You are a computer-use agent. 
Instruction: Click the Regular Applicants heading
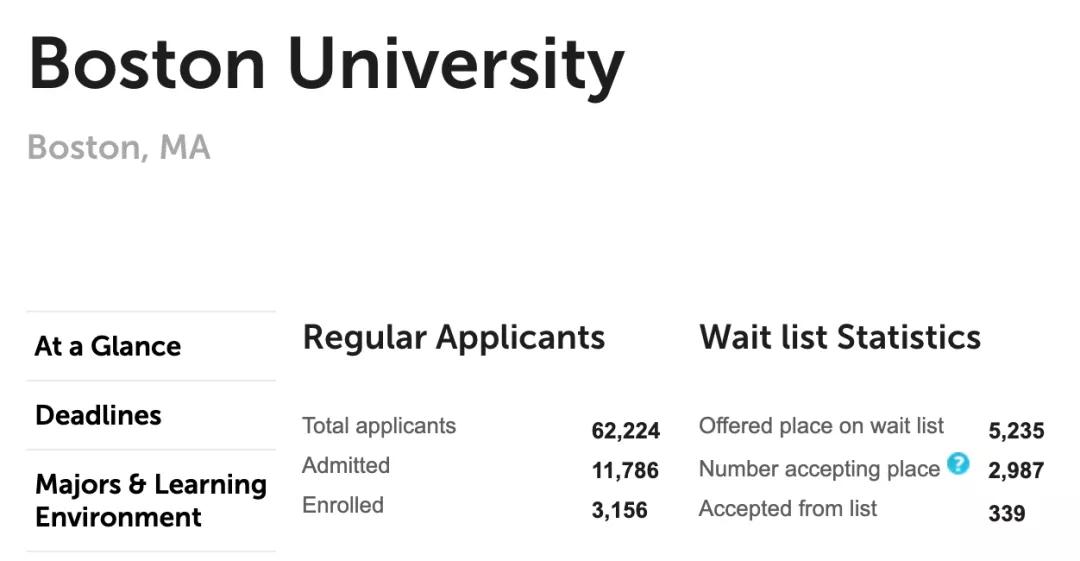click(x=454, y=338)
